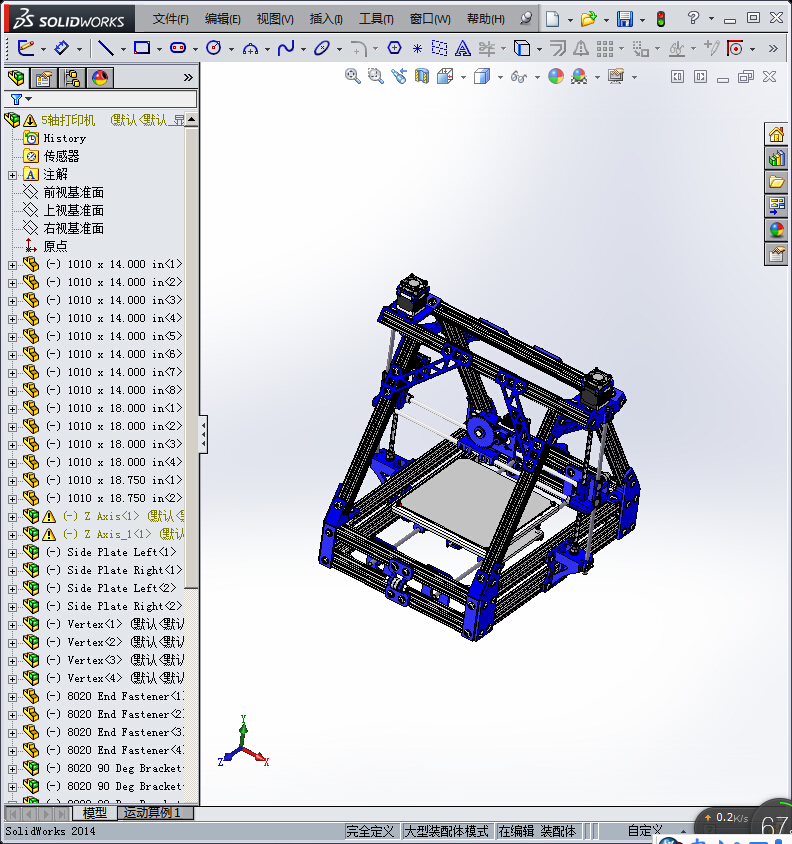Open the PropertyManager tab

coord(44,78)
